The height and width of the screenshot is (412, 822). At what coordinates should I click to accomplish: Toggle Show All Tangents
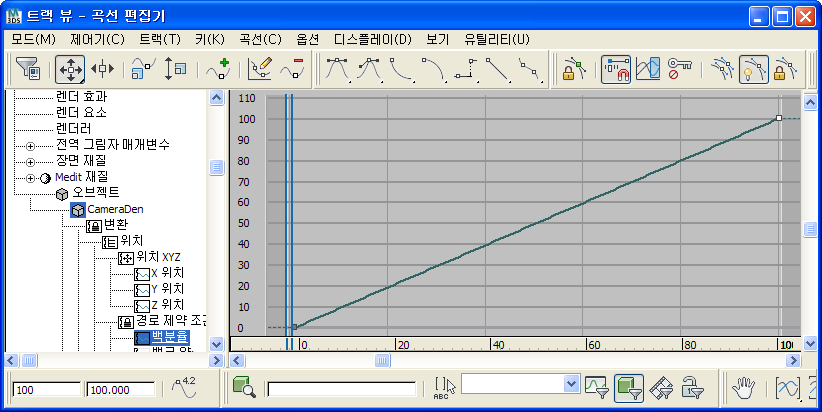tap(722, 69)
